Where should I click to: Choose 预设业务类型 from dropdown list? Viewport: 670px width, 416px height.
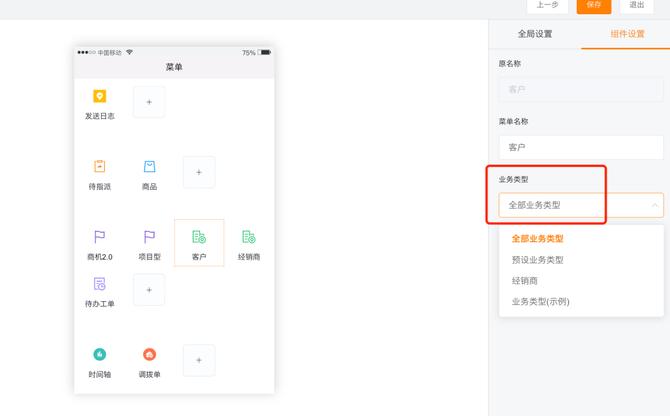pos(538,260)
